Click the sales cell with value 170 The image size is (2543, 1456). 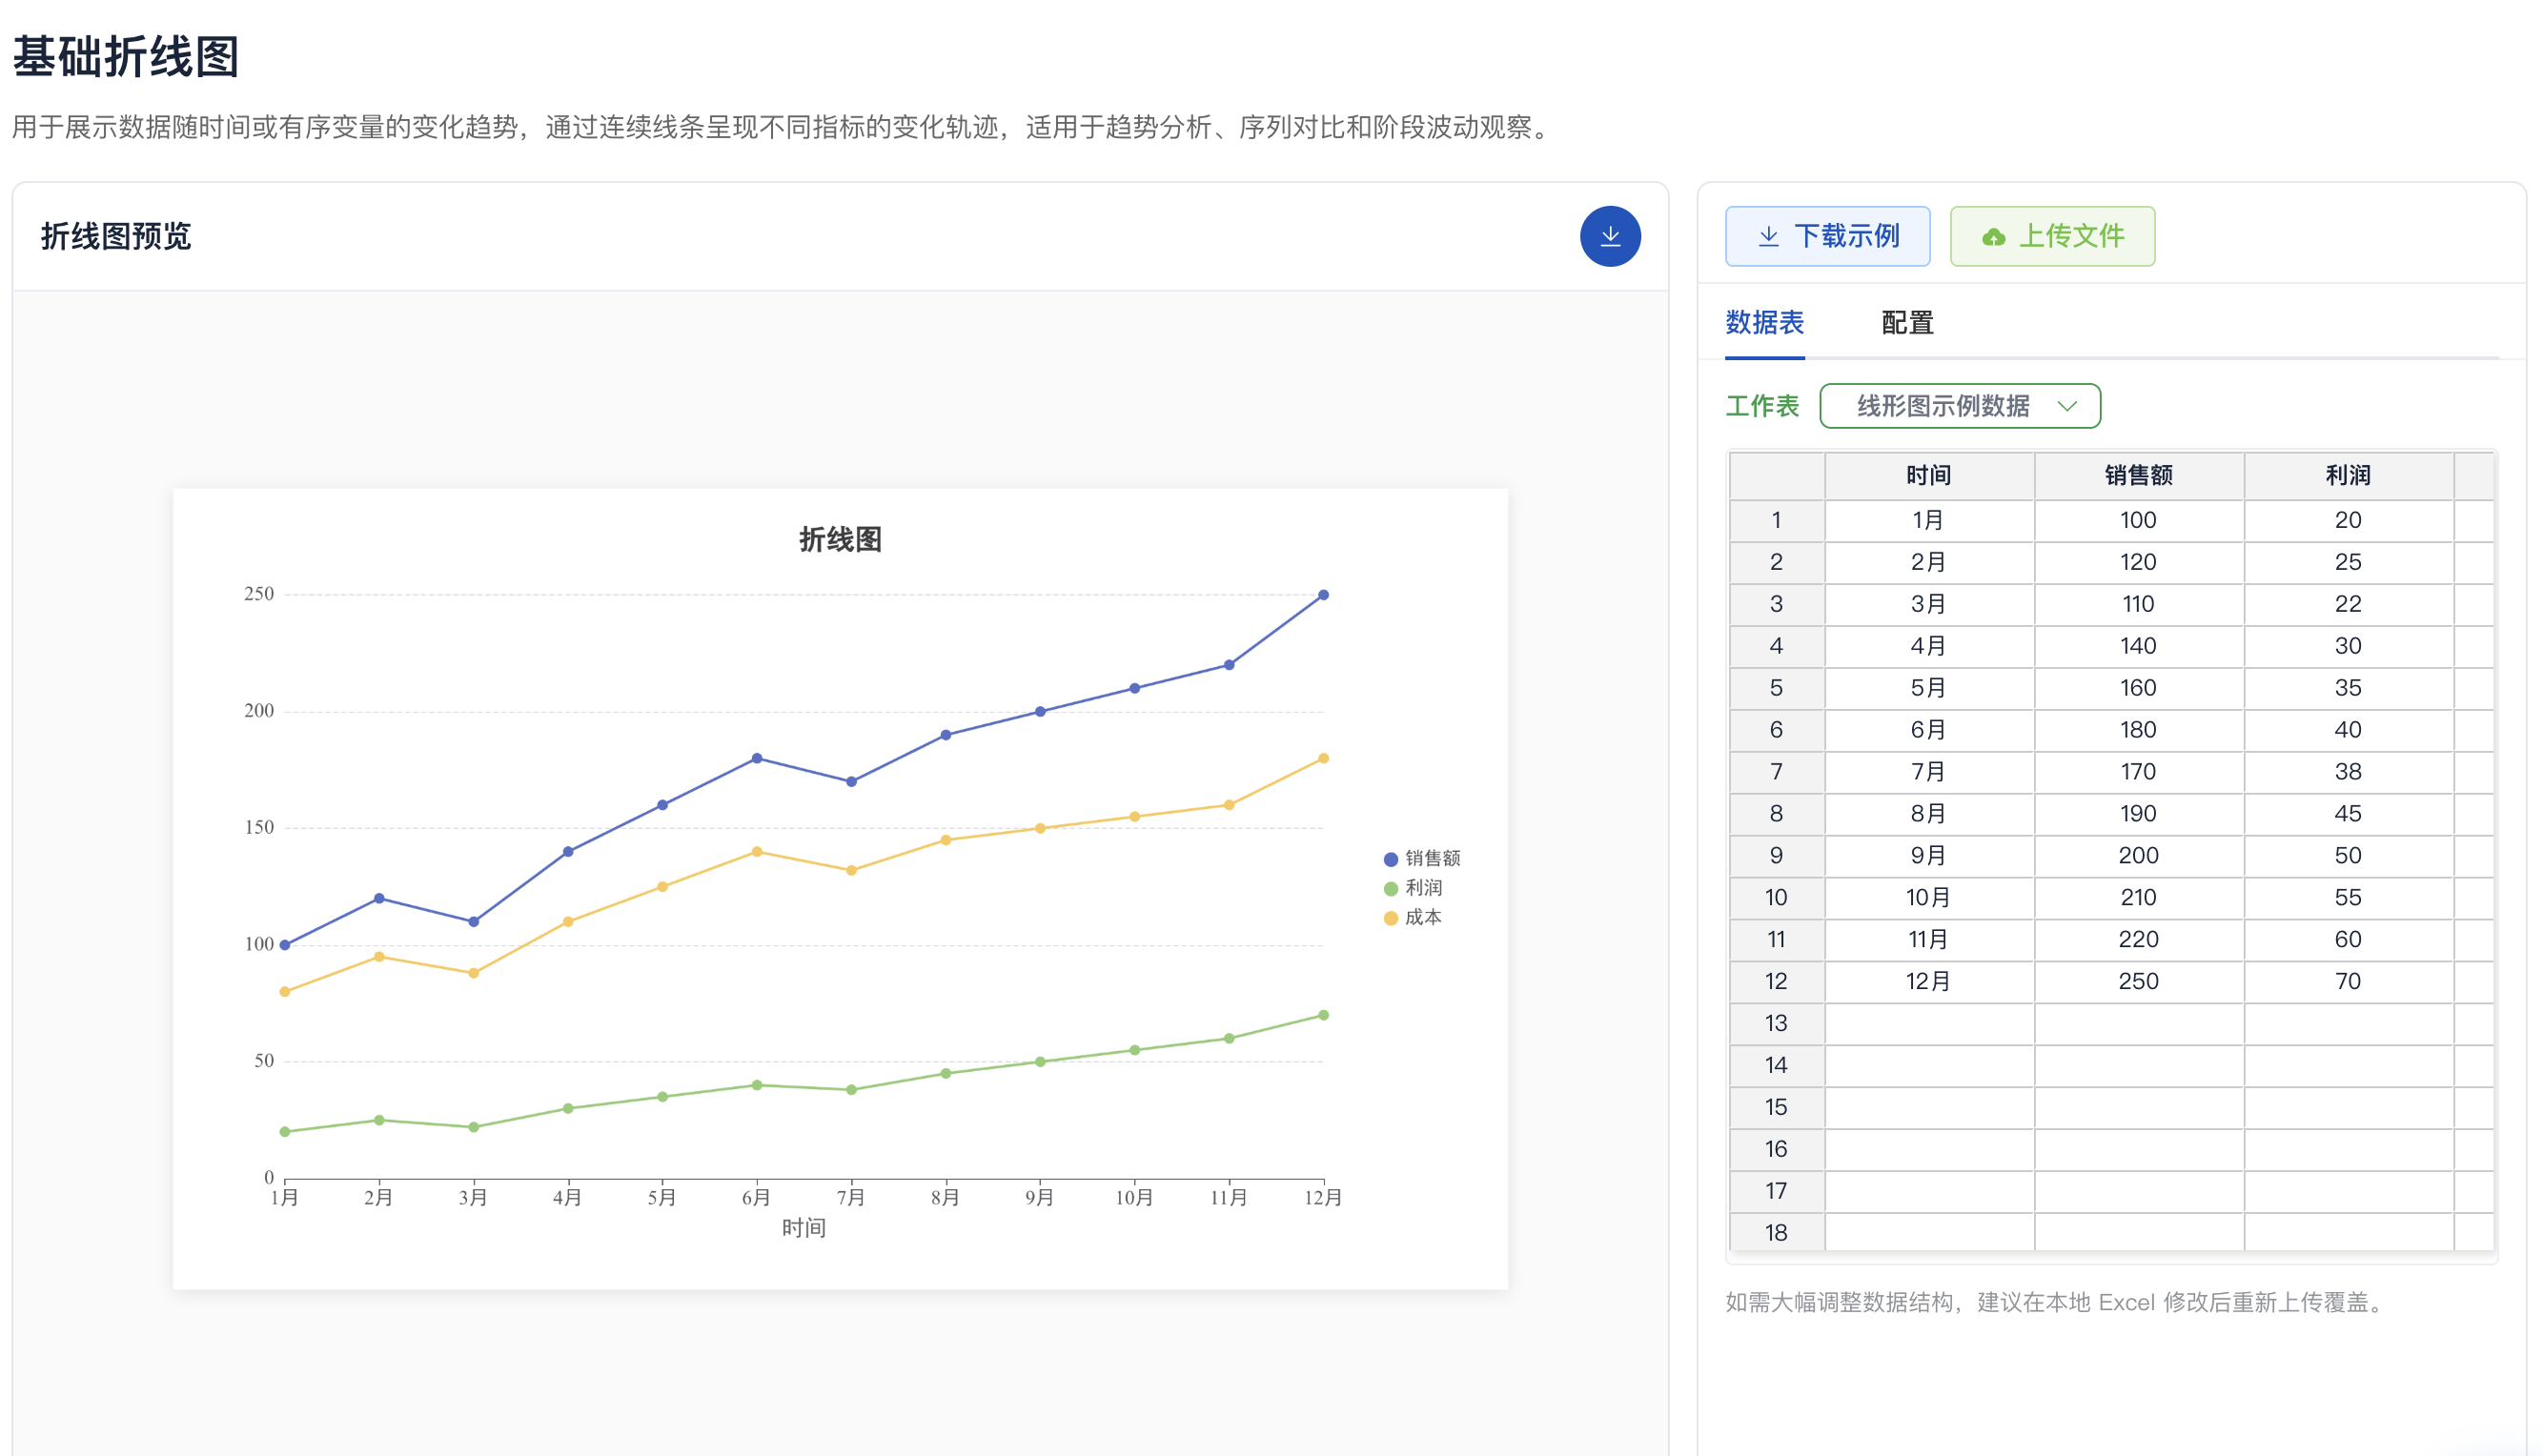pos(2138,772)
